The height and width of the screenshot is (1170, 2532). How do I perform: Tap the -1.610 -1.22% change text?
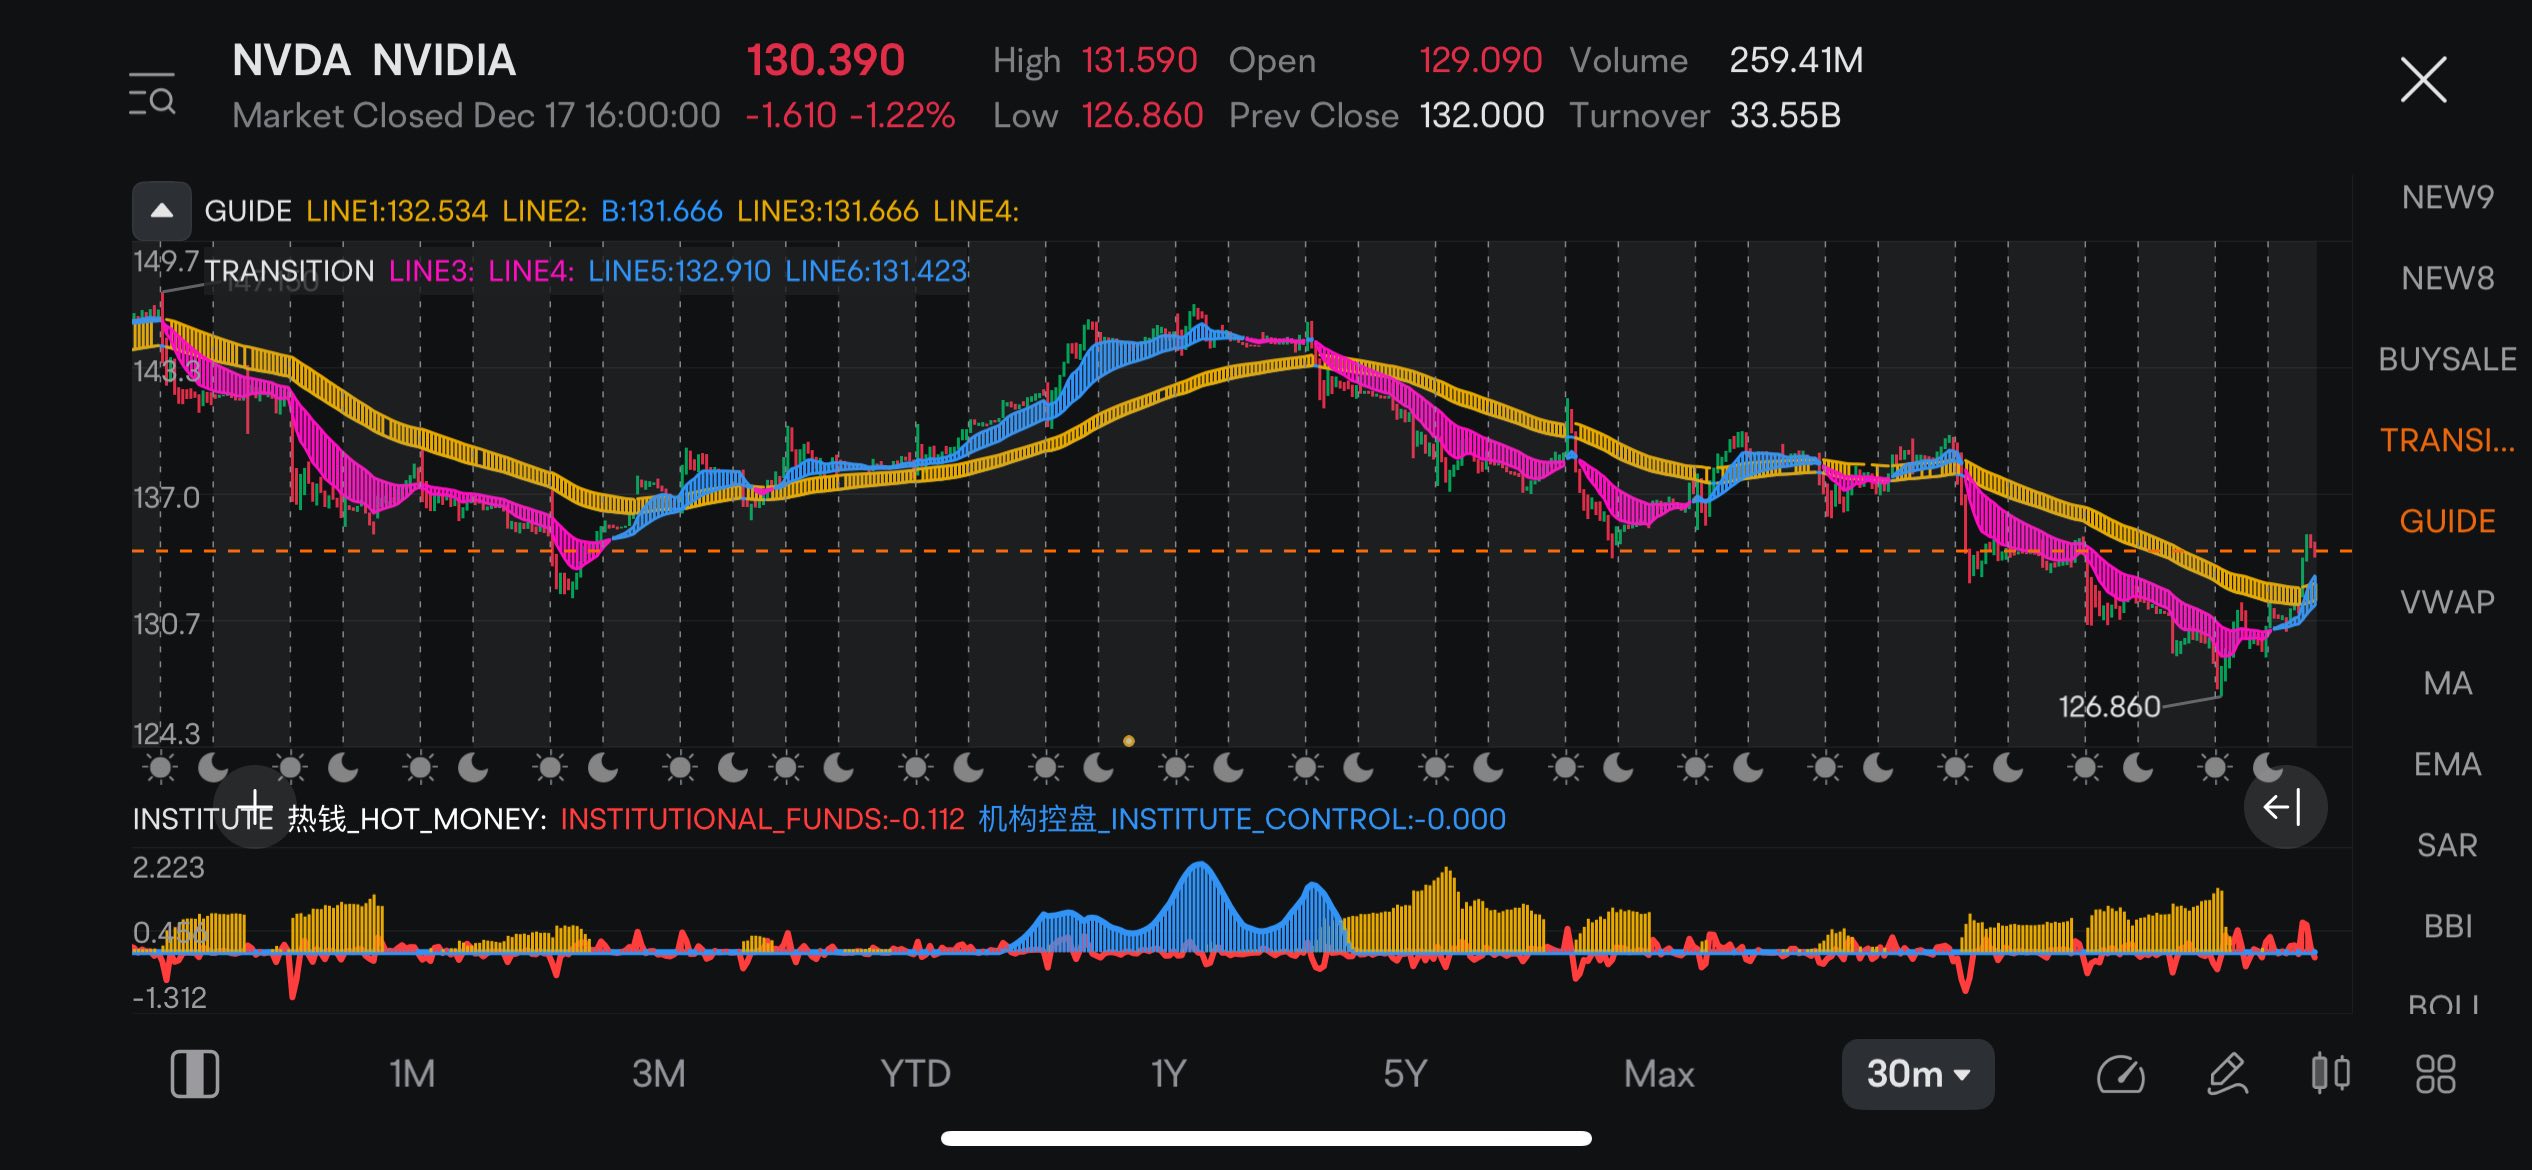[850, 115]
